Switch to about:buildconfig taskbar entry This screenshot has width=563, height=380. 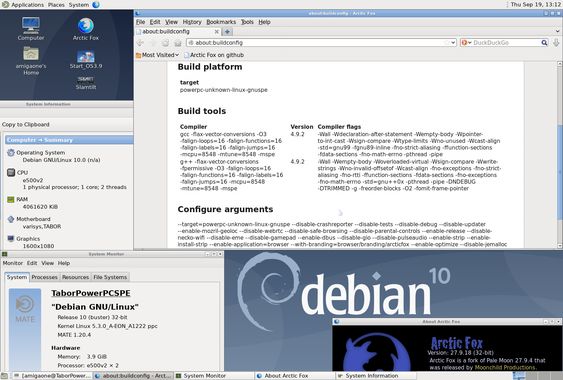133,376
